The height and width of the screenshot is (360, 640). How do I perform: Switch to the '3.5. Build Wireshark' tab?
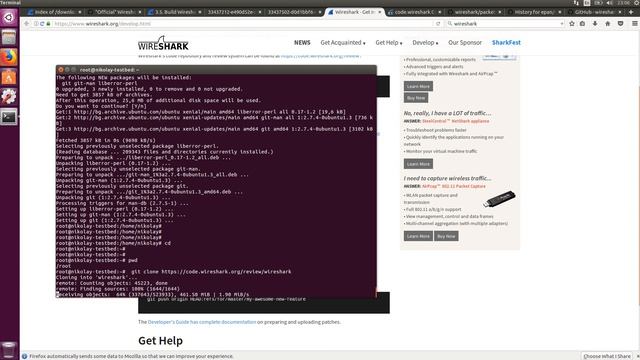pyautogui.click(x=175, y=12)
